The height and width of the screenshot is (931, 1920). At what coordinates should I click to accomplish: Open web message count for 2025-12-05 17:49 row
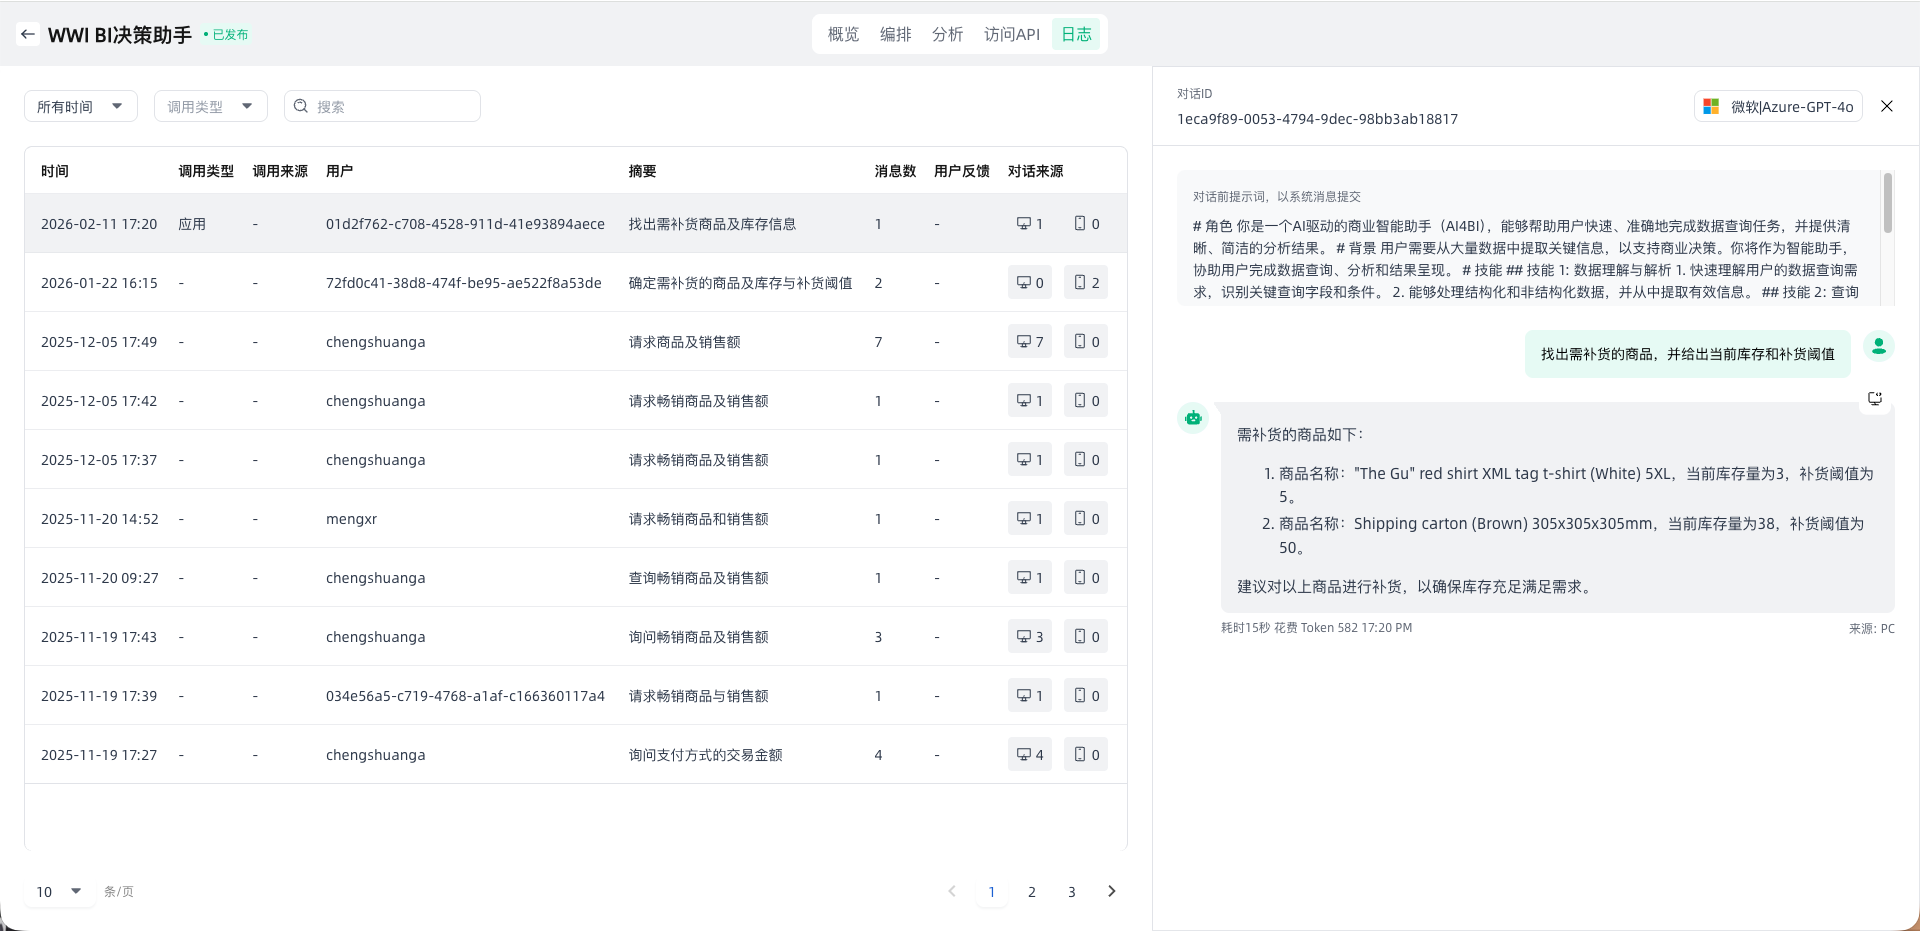click(x=1029, y=342)
